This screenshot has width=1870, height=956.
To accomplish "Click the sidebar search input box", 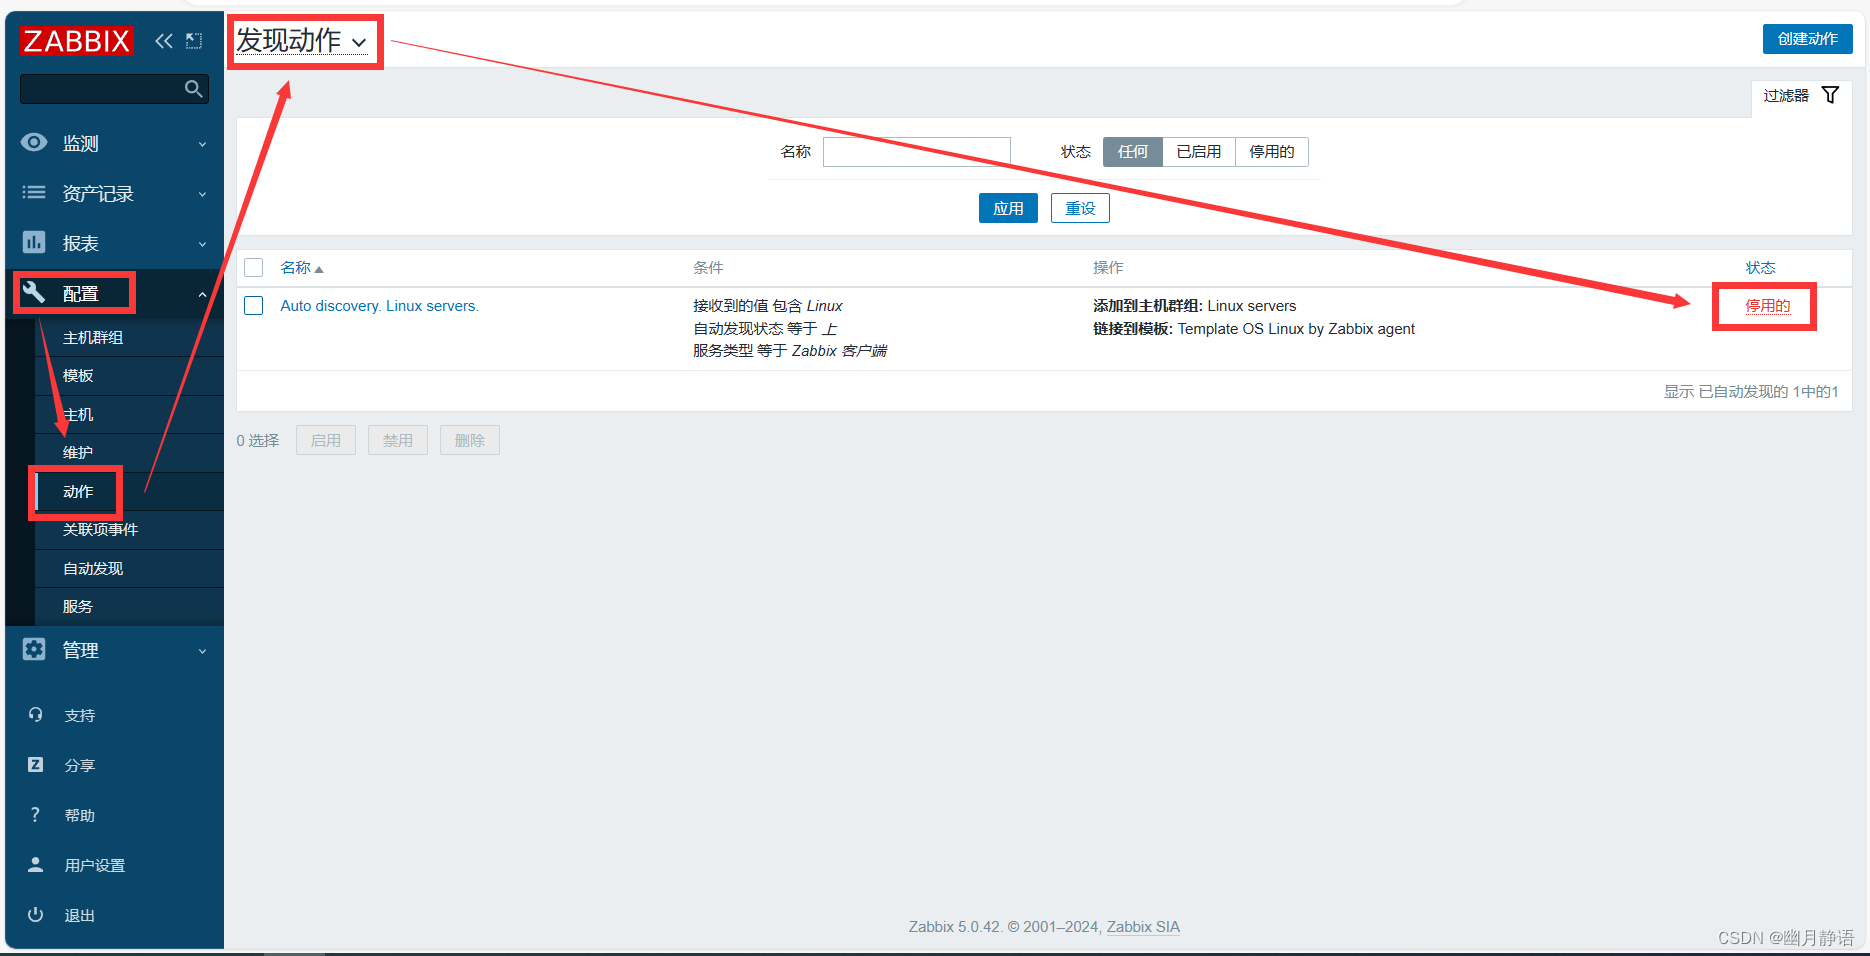I will [114, 89].
